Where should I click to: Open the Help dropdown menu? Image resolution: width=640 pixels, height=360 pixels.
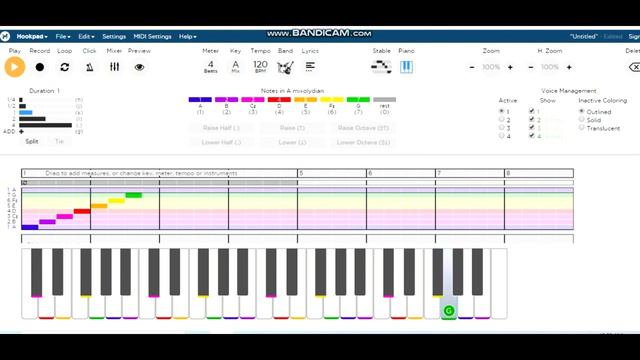click(x=187, y=36)
